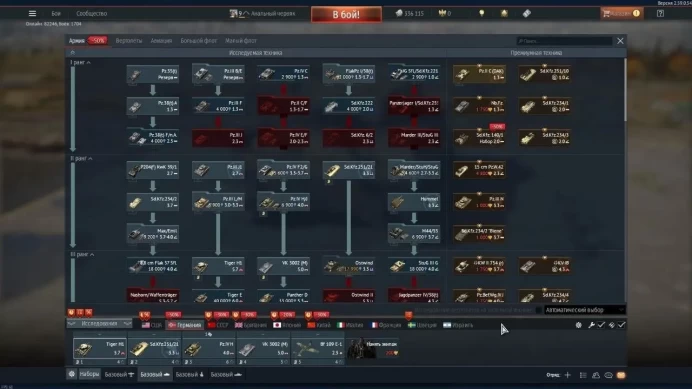The width and height of the screenshot is (692, 389).
Task: Select the СССР nation tab
Action: pyautogui.click(x=218, y=325)
